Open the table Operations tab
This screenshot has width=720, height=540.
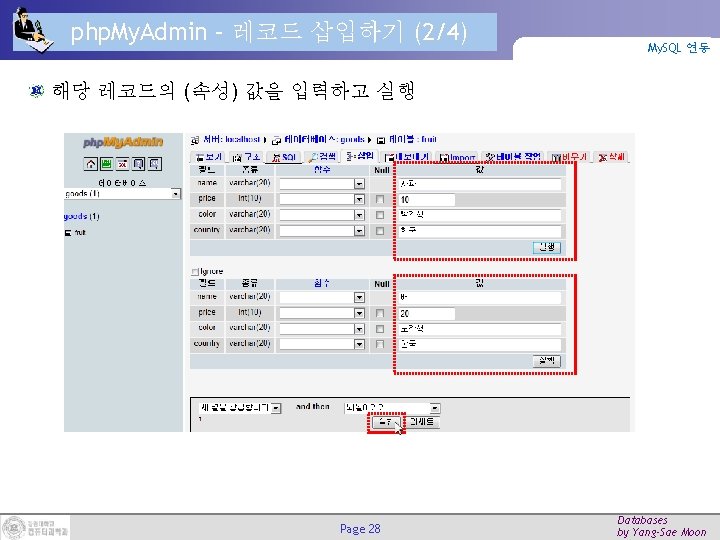513,157
